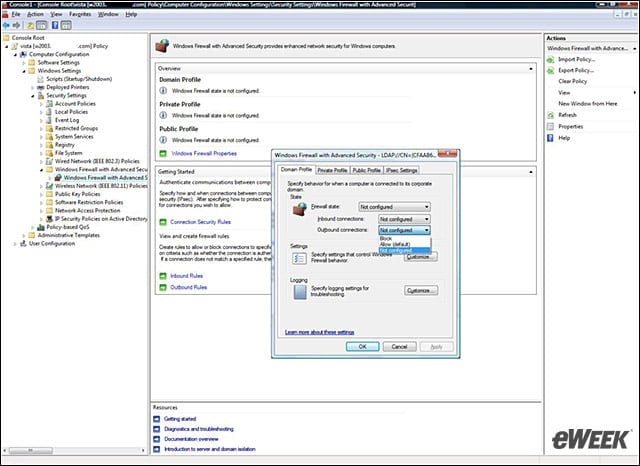
Task: Go back with the toolbar Back arrow
Action: click(6, 25)
